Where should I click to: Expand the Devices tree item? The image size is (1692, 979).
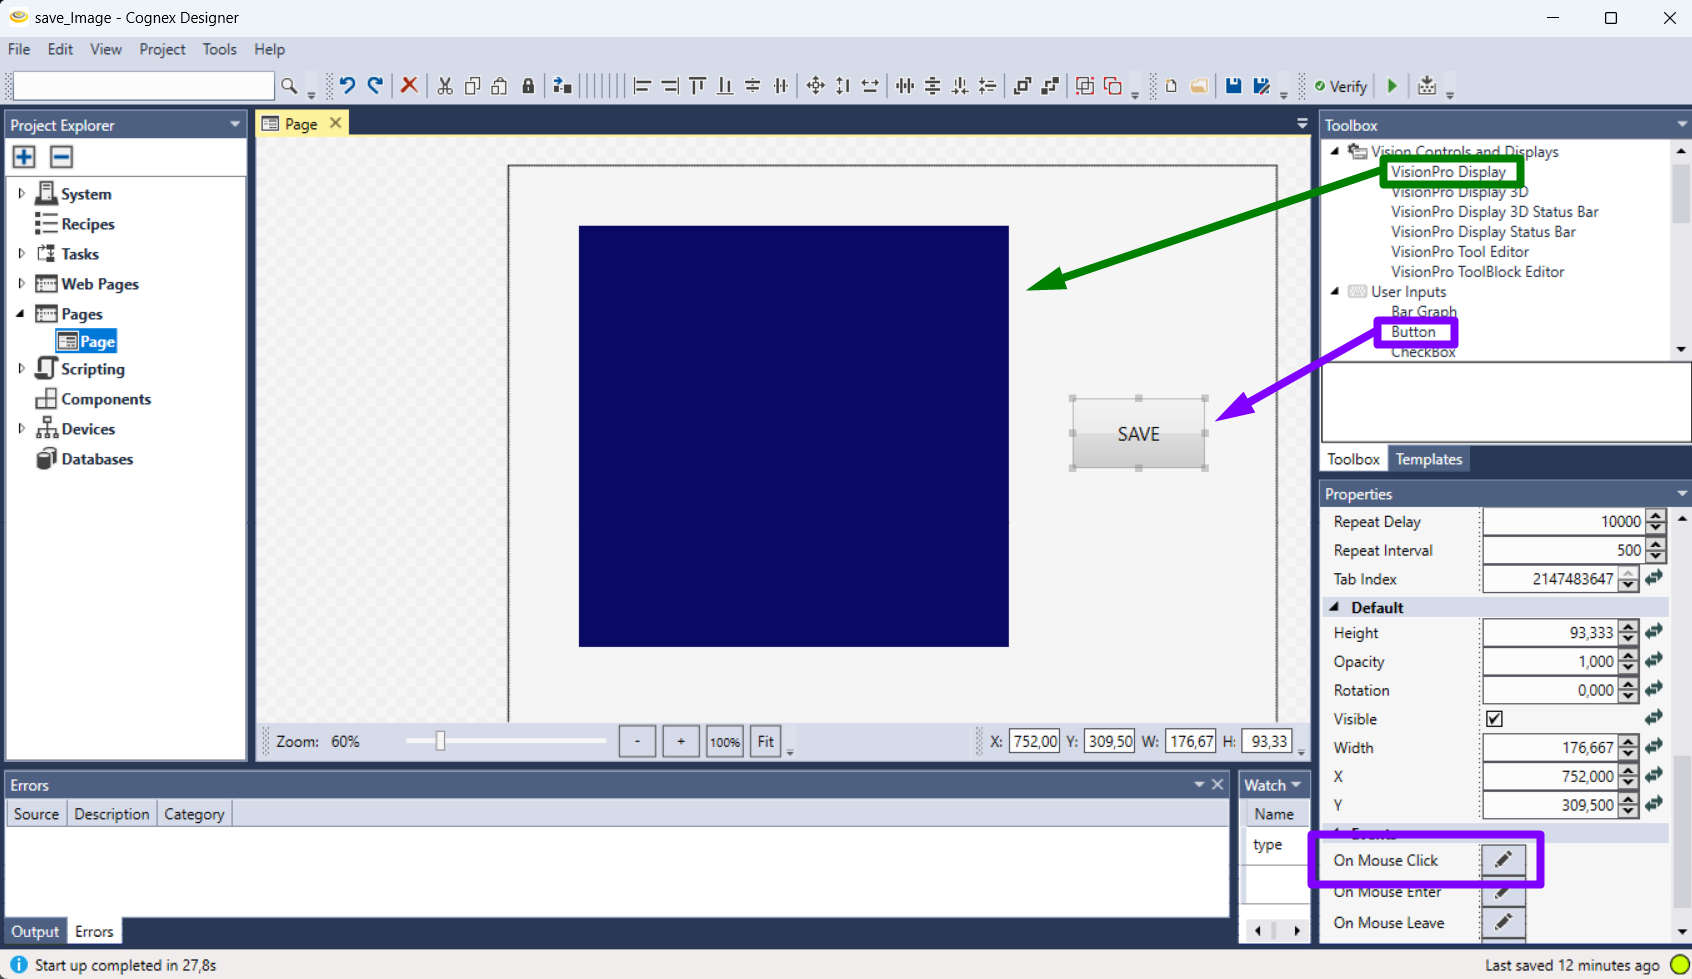pos(22,428)
